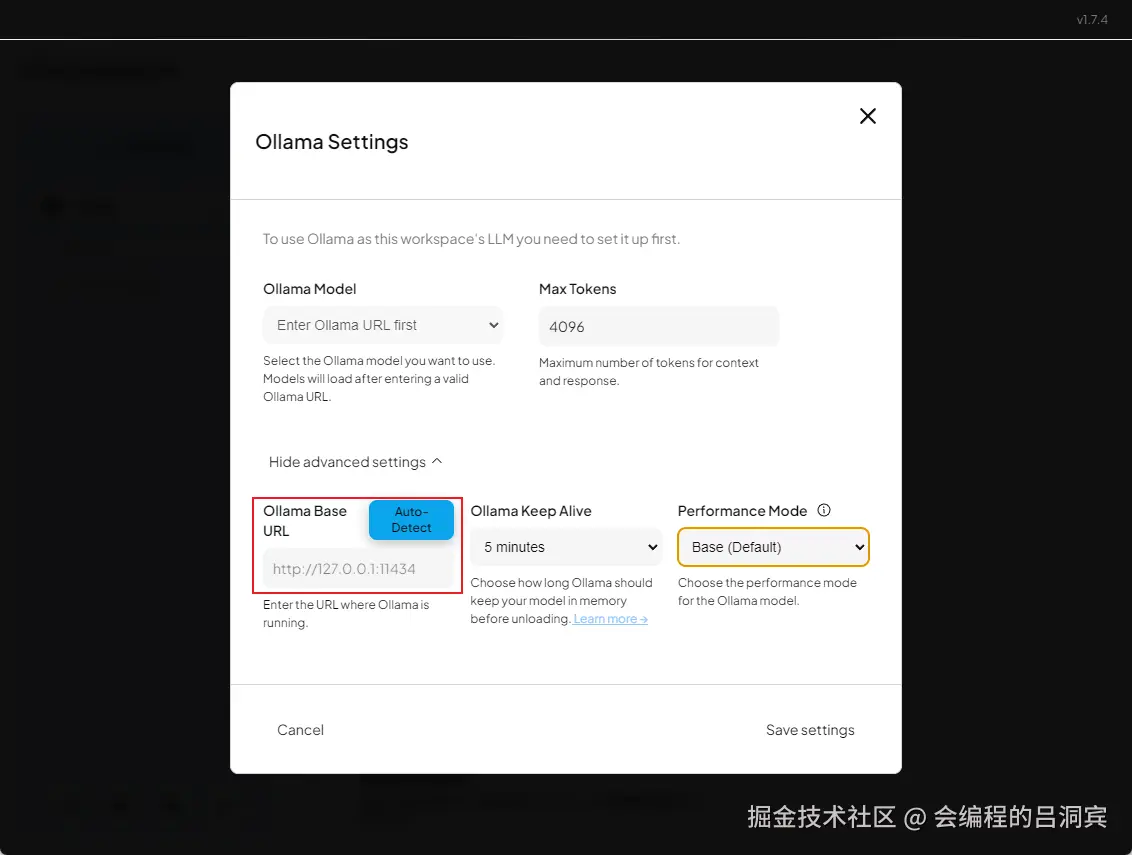Open the Ollama Keep Alive dropdown
Image resolution: width=1132 pixels, height=855 pixels.
click(565, 547)
